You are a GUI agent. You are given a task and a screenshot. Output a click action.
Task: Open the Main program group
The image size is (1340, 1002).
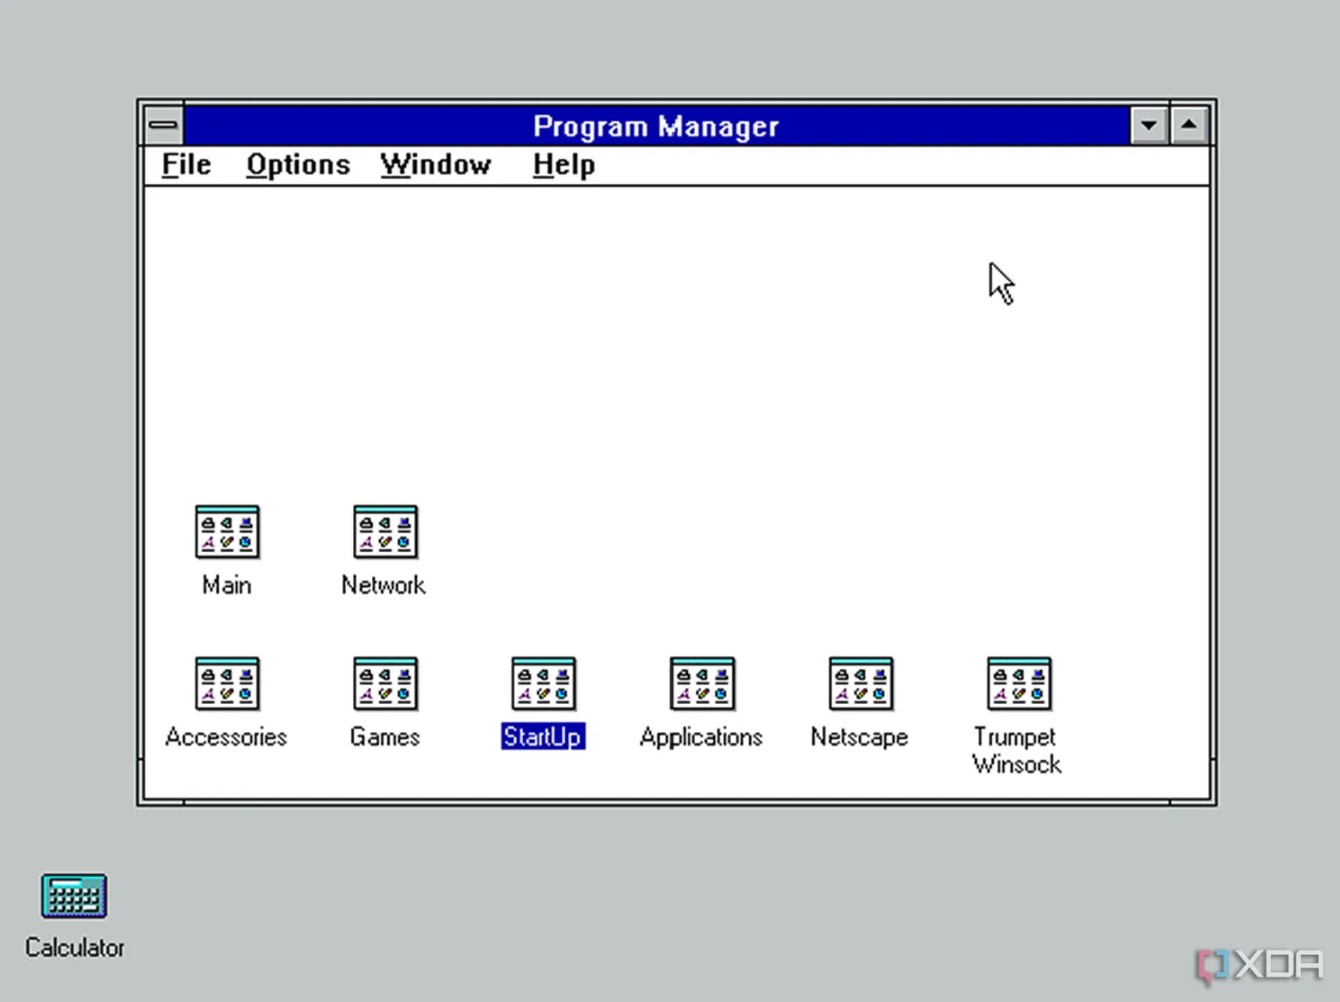pos(227,531)
